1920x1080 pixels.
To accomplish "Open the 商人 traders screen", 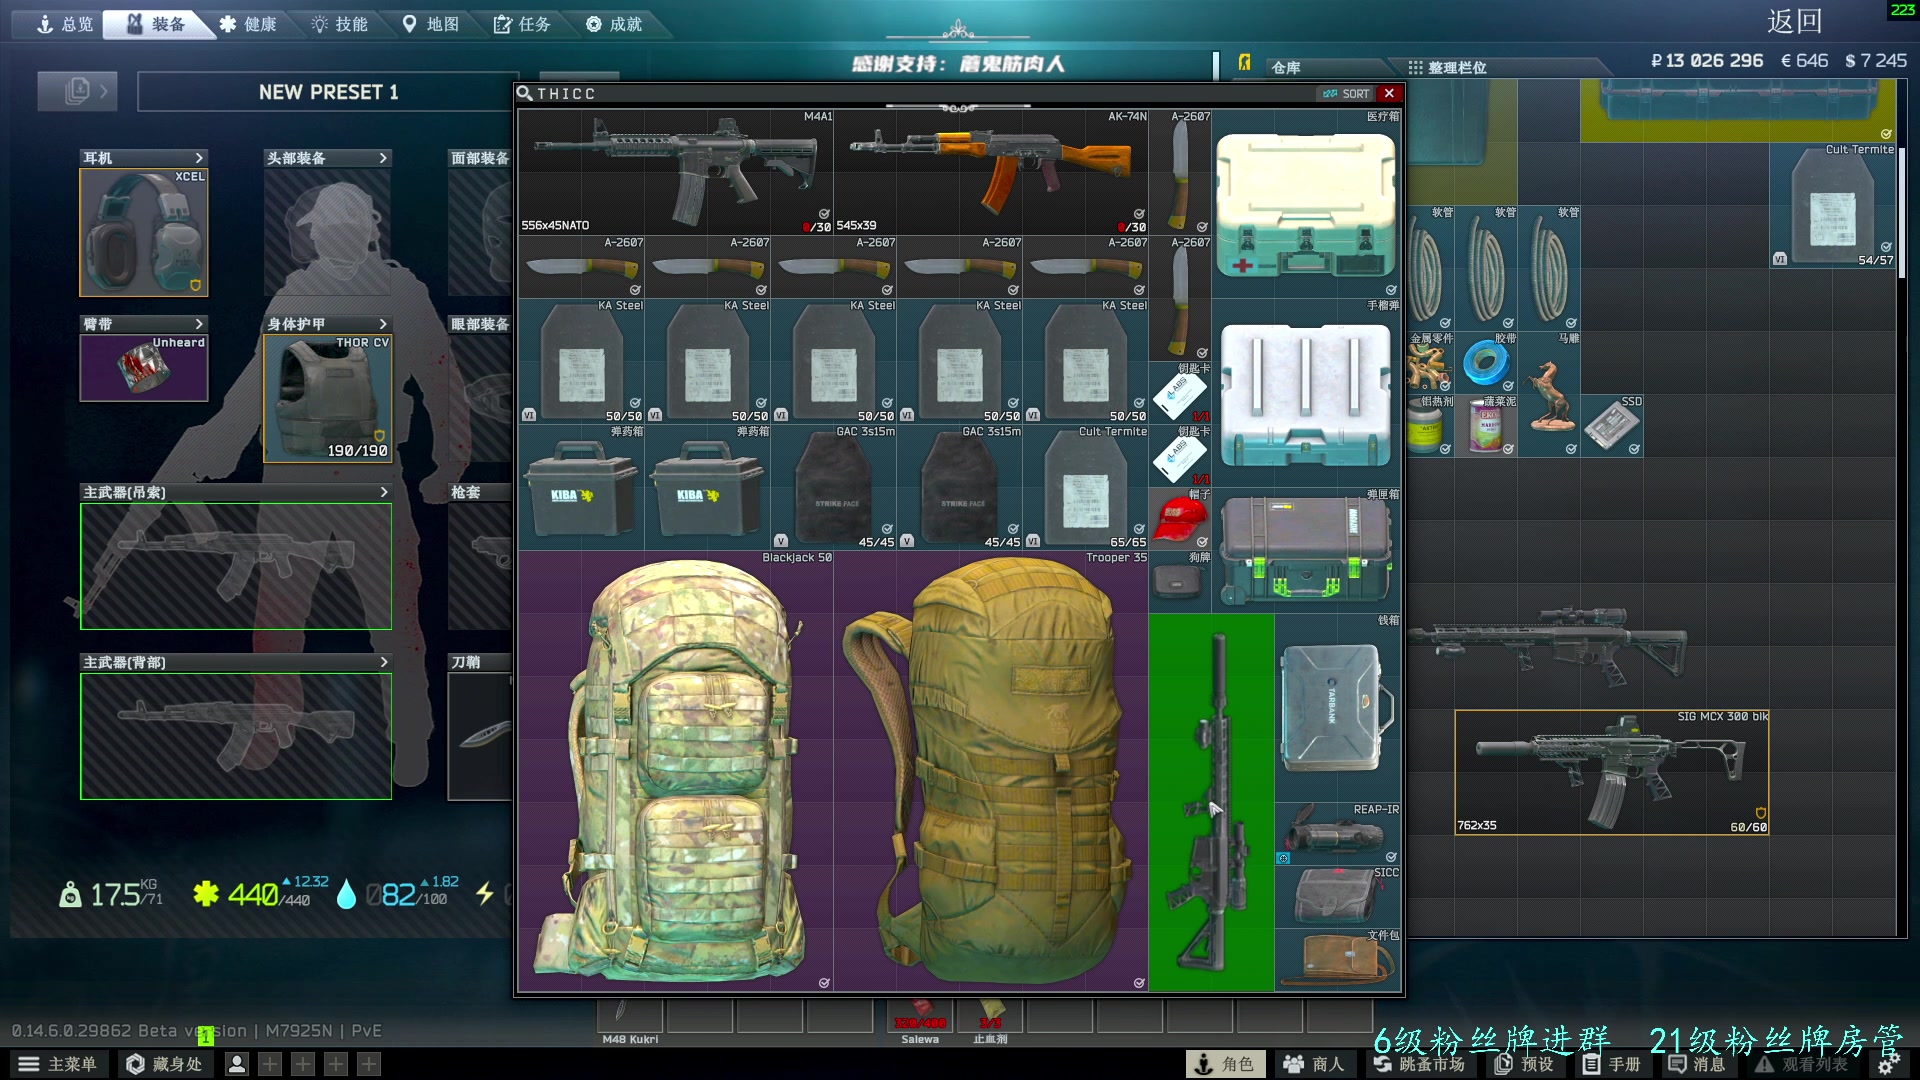I will point(1315,1064).
